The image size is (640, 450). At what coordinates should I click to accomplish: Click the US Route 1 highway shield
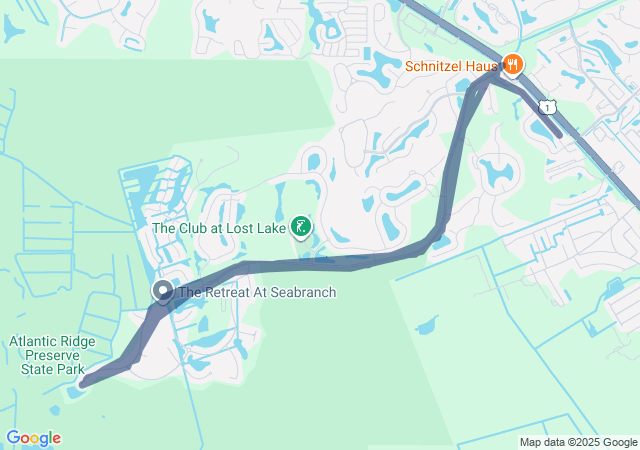click(x=547, y=107)
